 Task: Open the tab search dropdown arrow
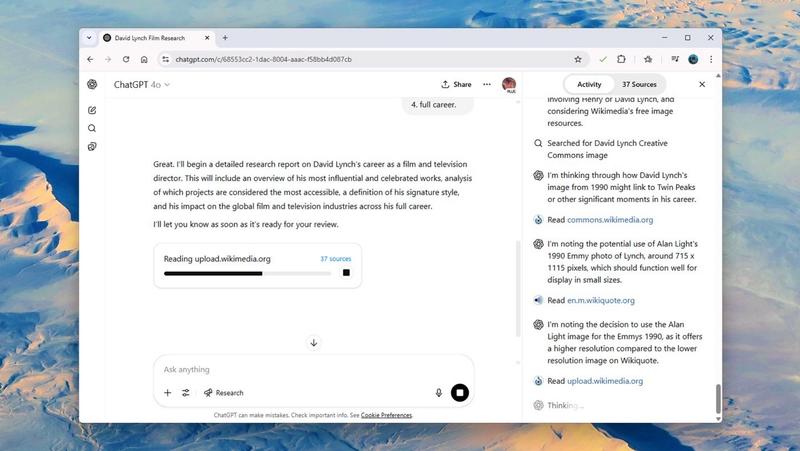(89, 38)
